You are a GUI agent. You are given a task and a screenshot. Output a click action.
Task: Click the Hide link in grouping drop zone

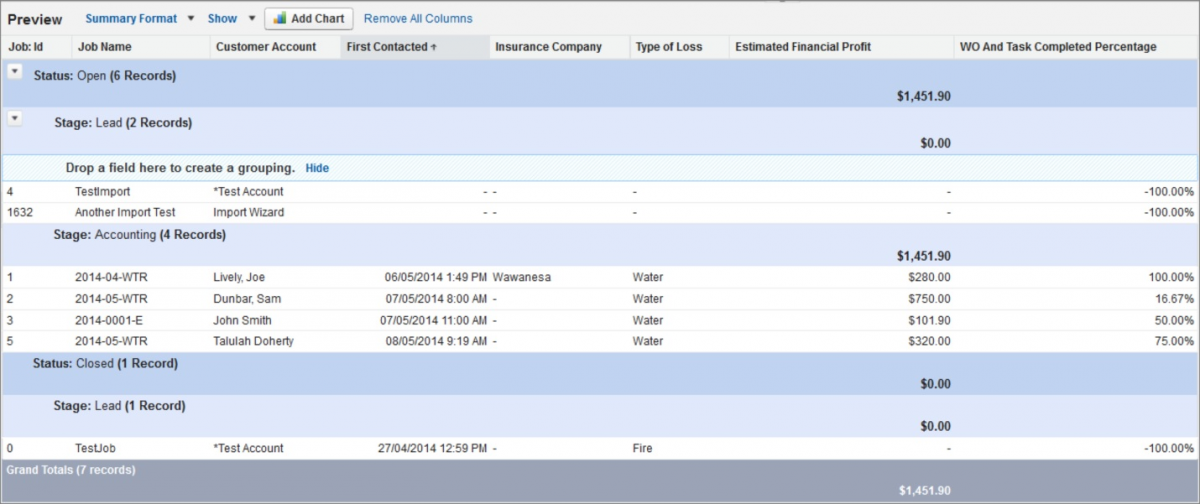pyautogui.click(x=317, y=168)
